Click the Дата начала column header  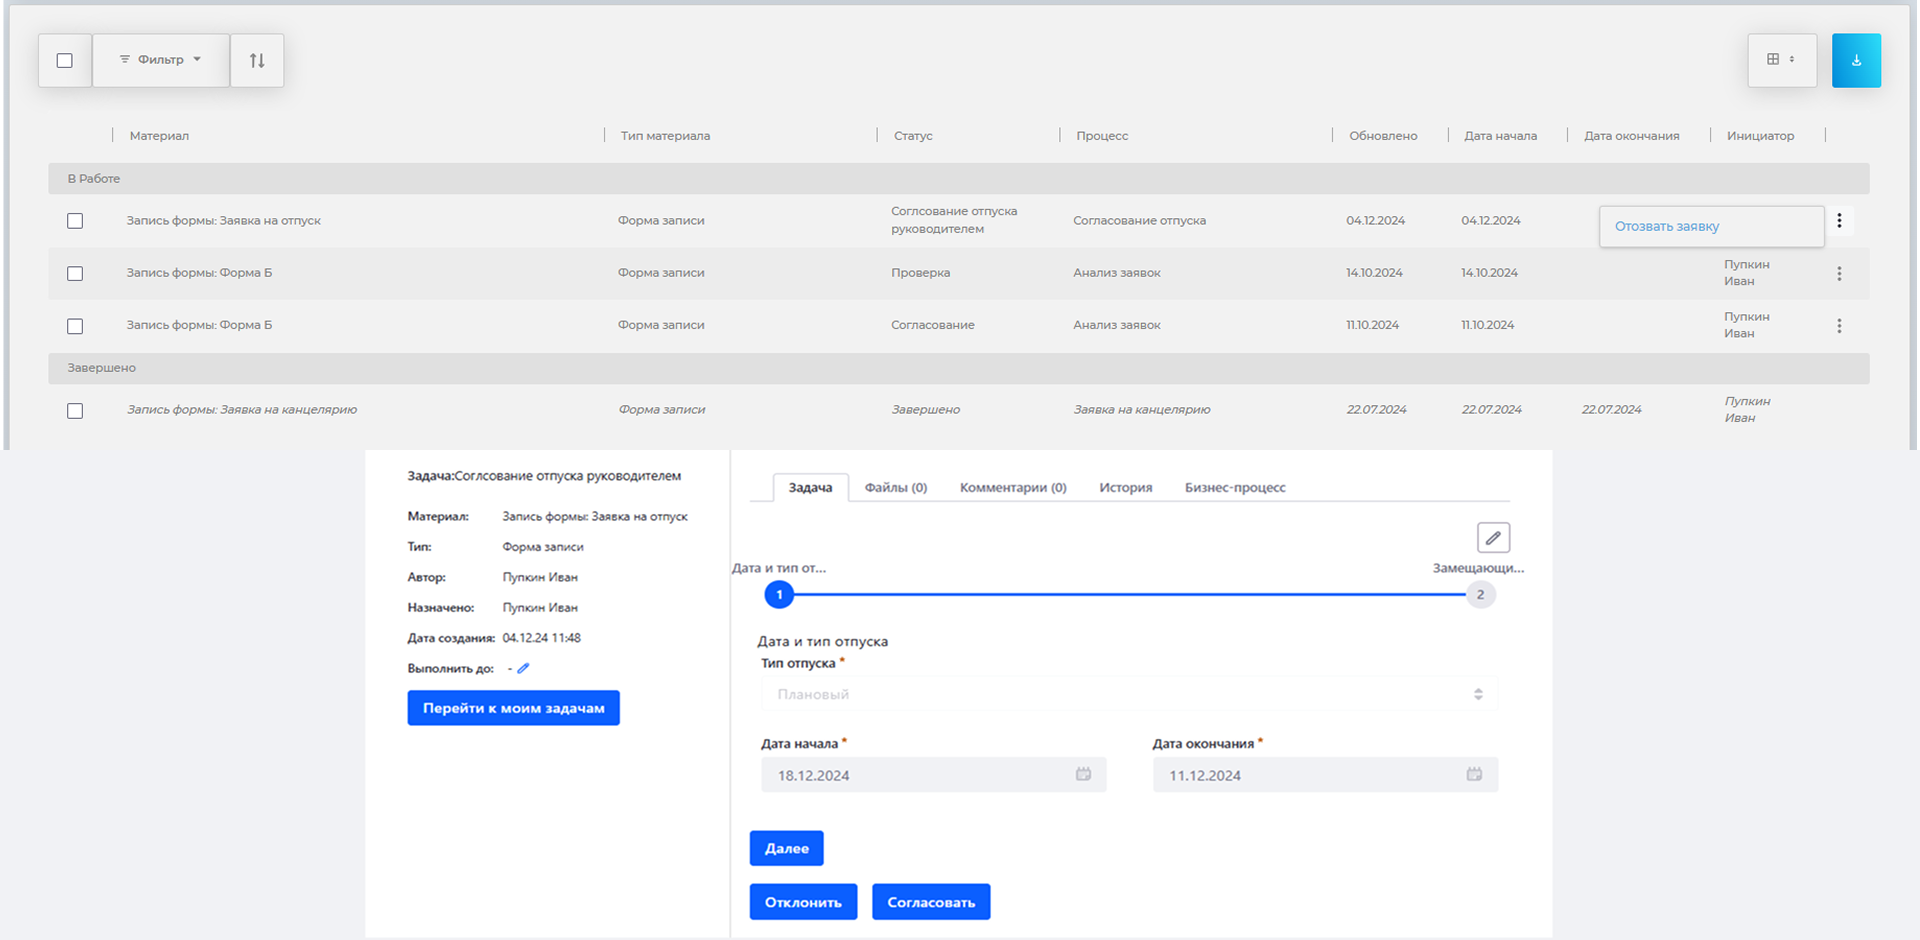click(1500, 136)
